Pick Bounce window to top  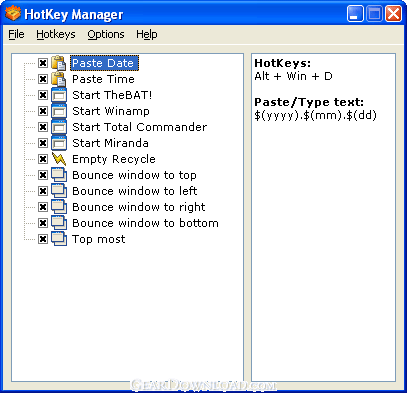point(134,175)
